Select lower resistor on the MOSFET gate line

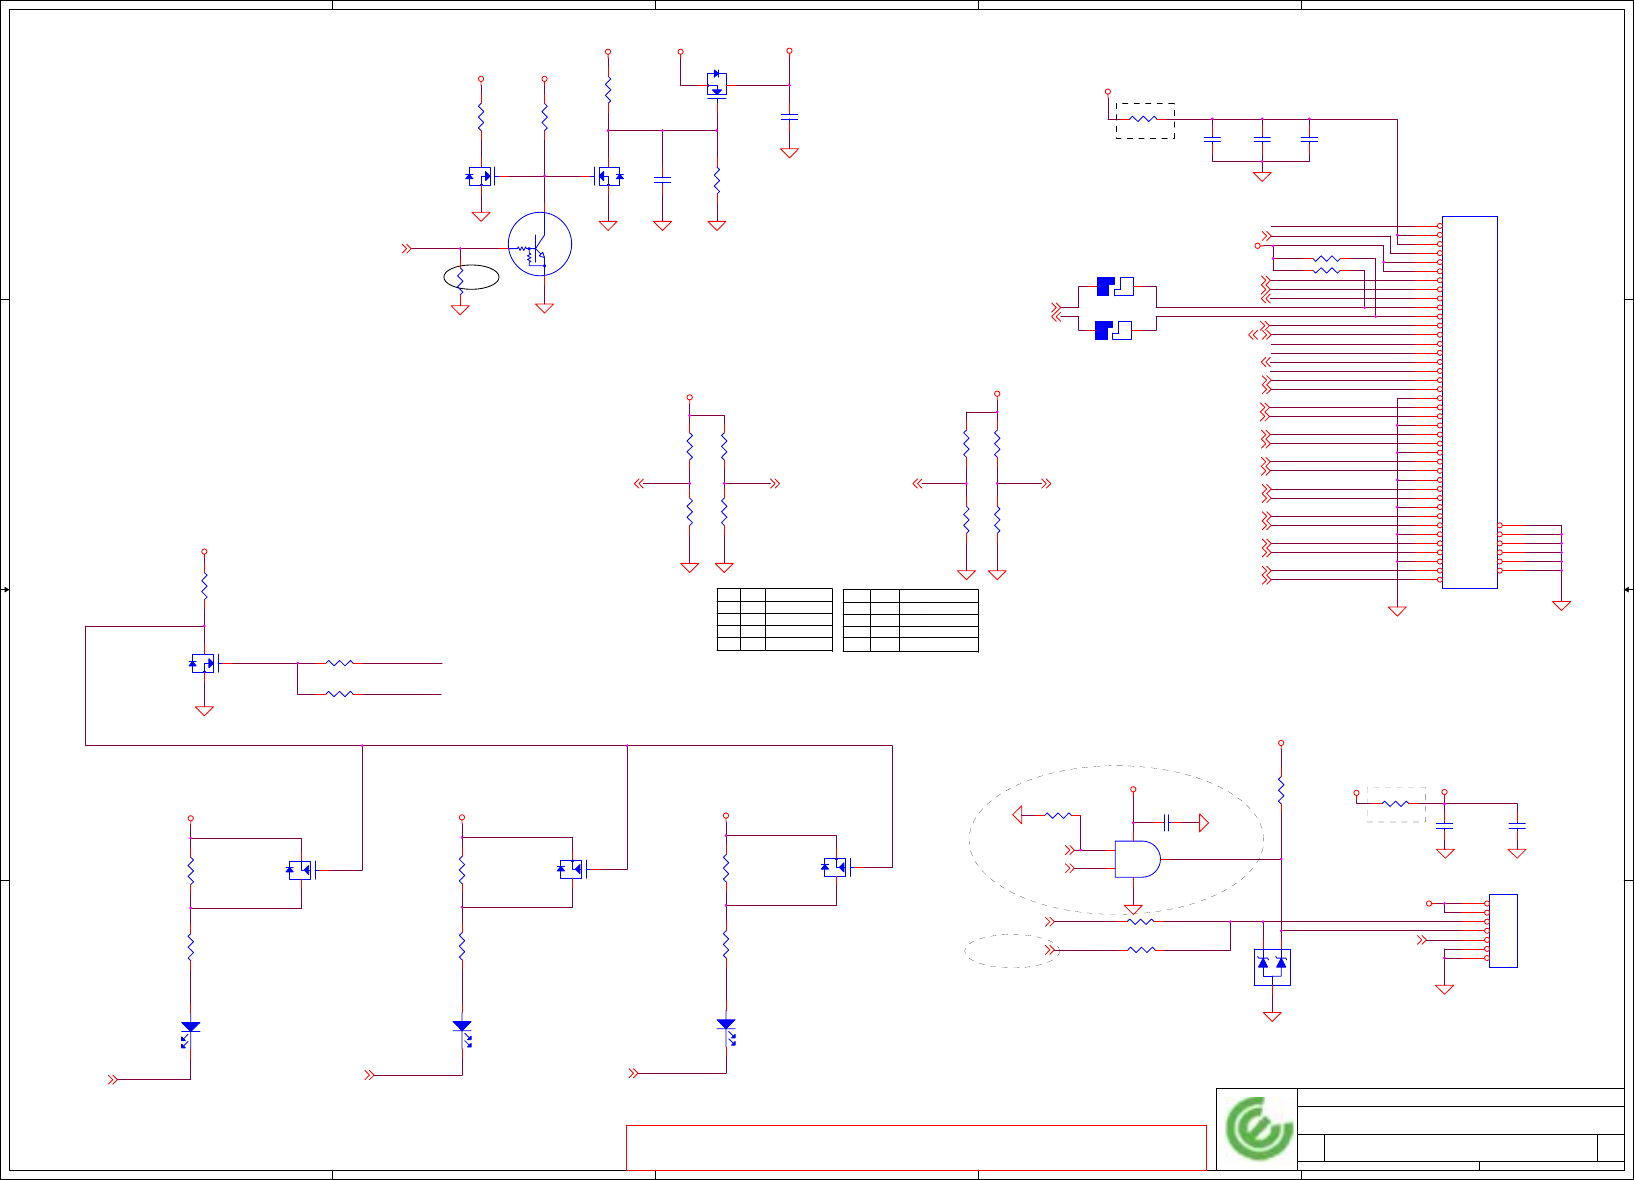coord(340,694)
